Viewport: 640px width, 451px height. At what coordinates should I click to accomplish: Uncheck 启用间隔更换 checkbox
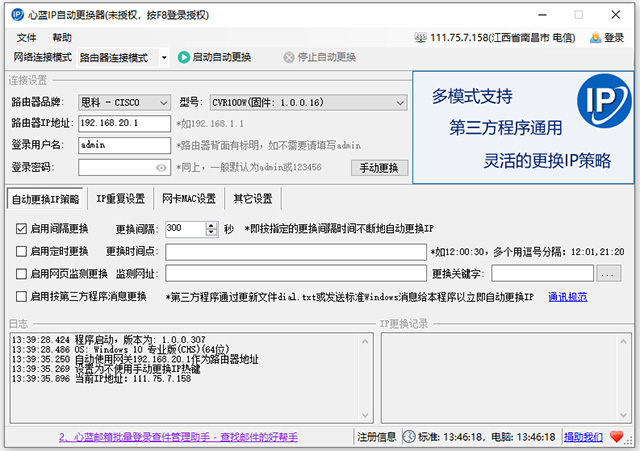tap(21, 229)
